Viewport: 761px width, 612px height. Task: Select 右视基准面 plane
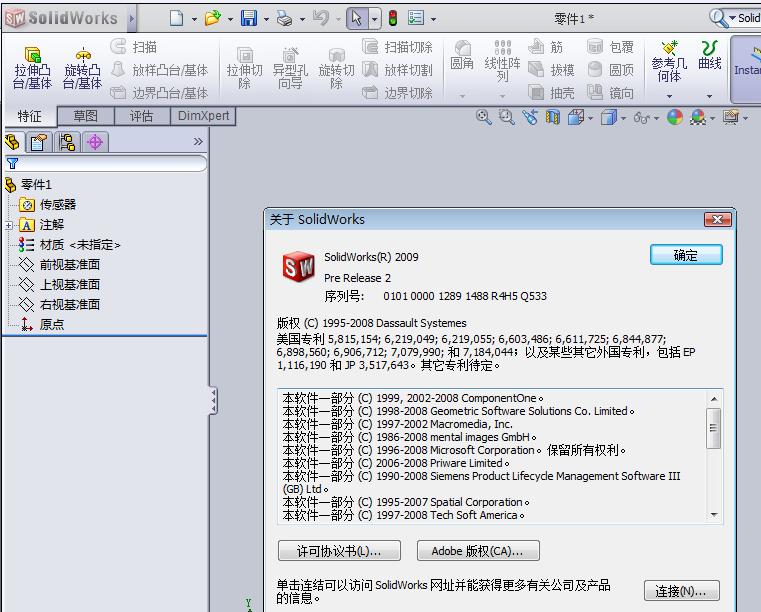click(59, 304)
